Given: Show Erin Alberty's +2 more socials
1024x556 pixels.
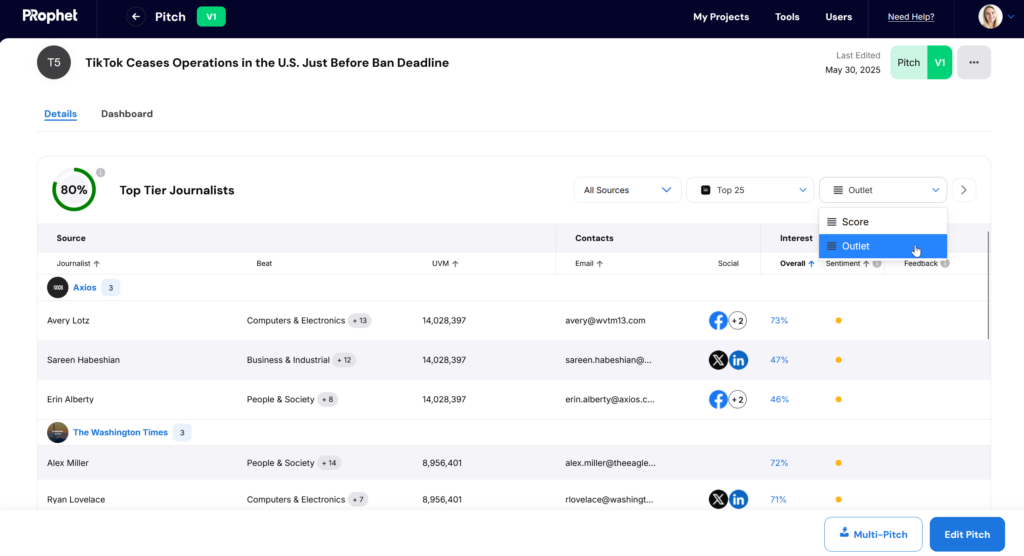Looking at the screenshot, I should 737,399.
